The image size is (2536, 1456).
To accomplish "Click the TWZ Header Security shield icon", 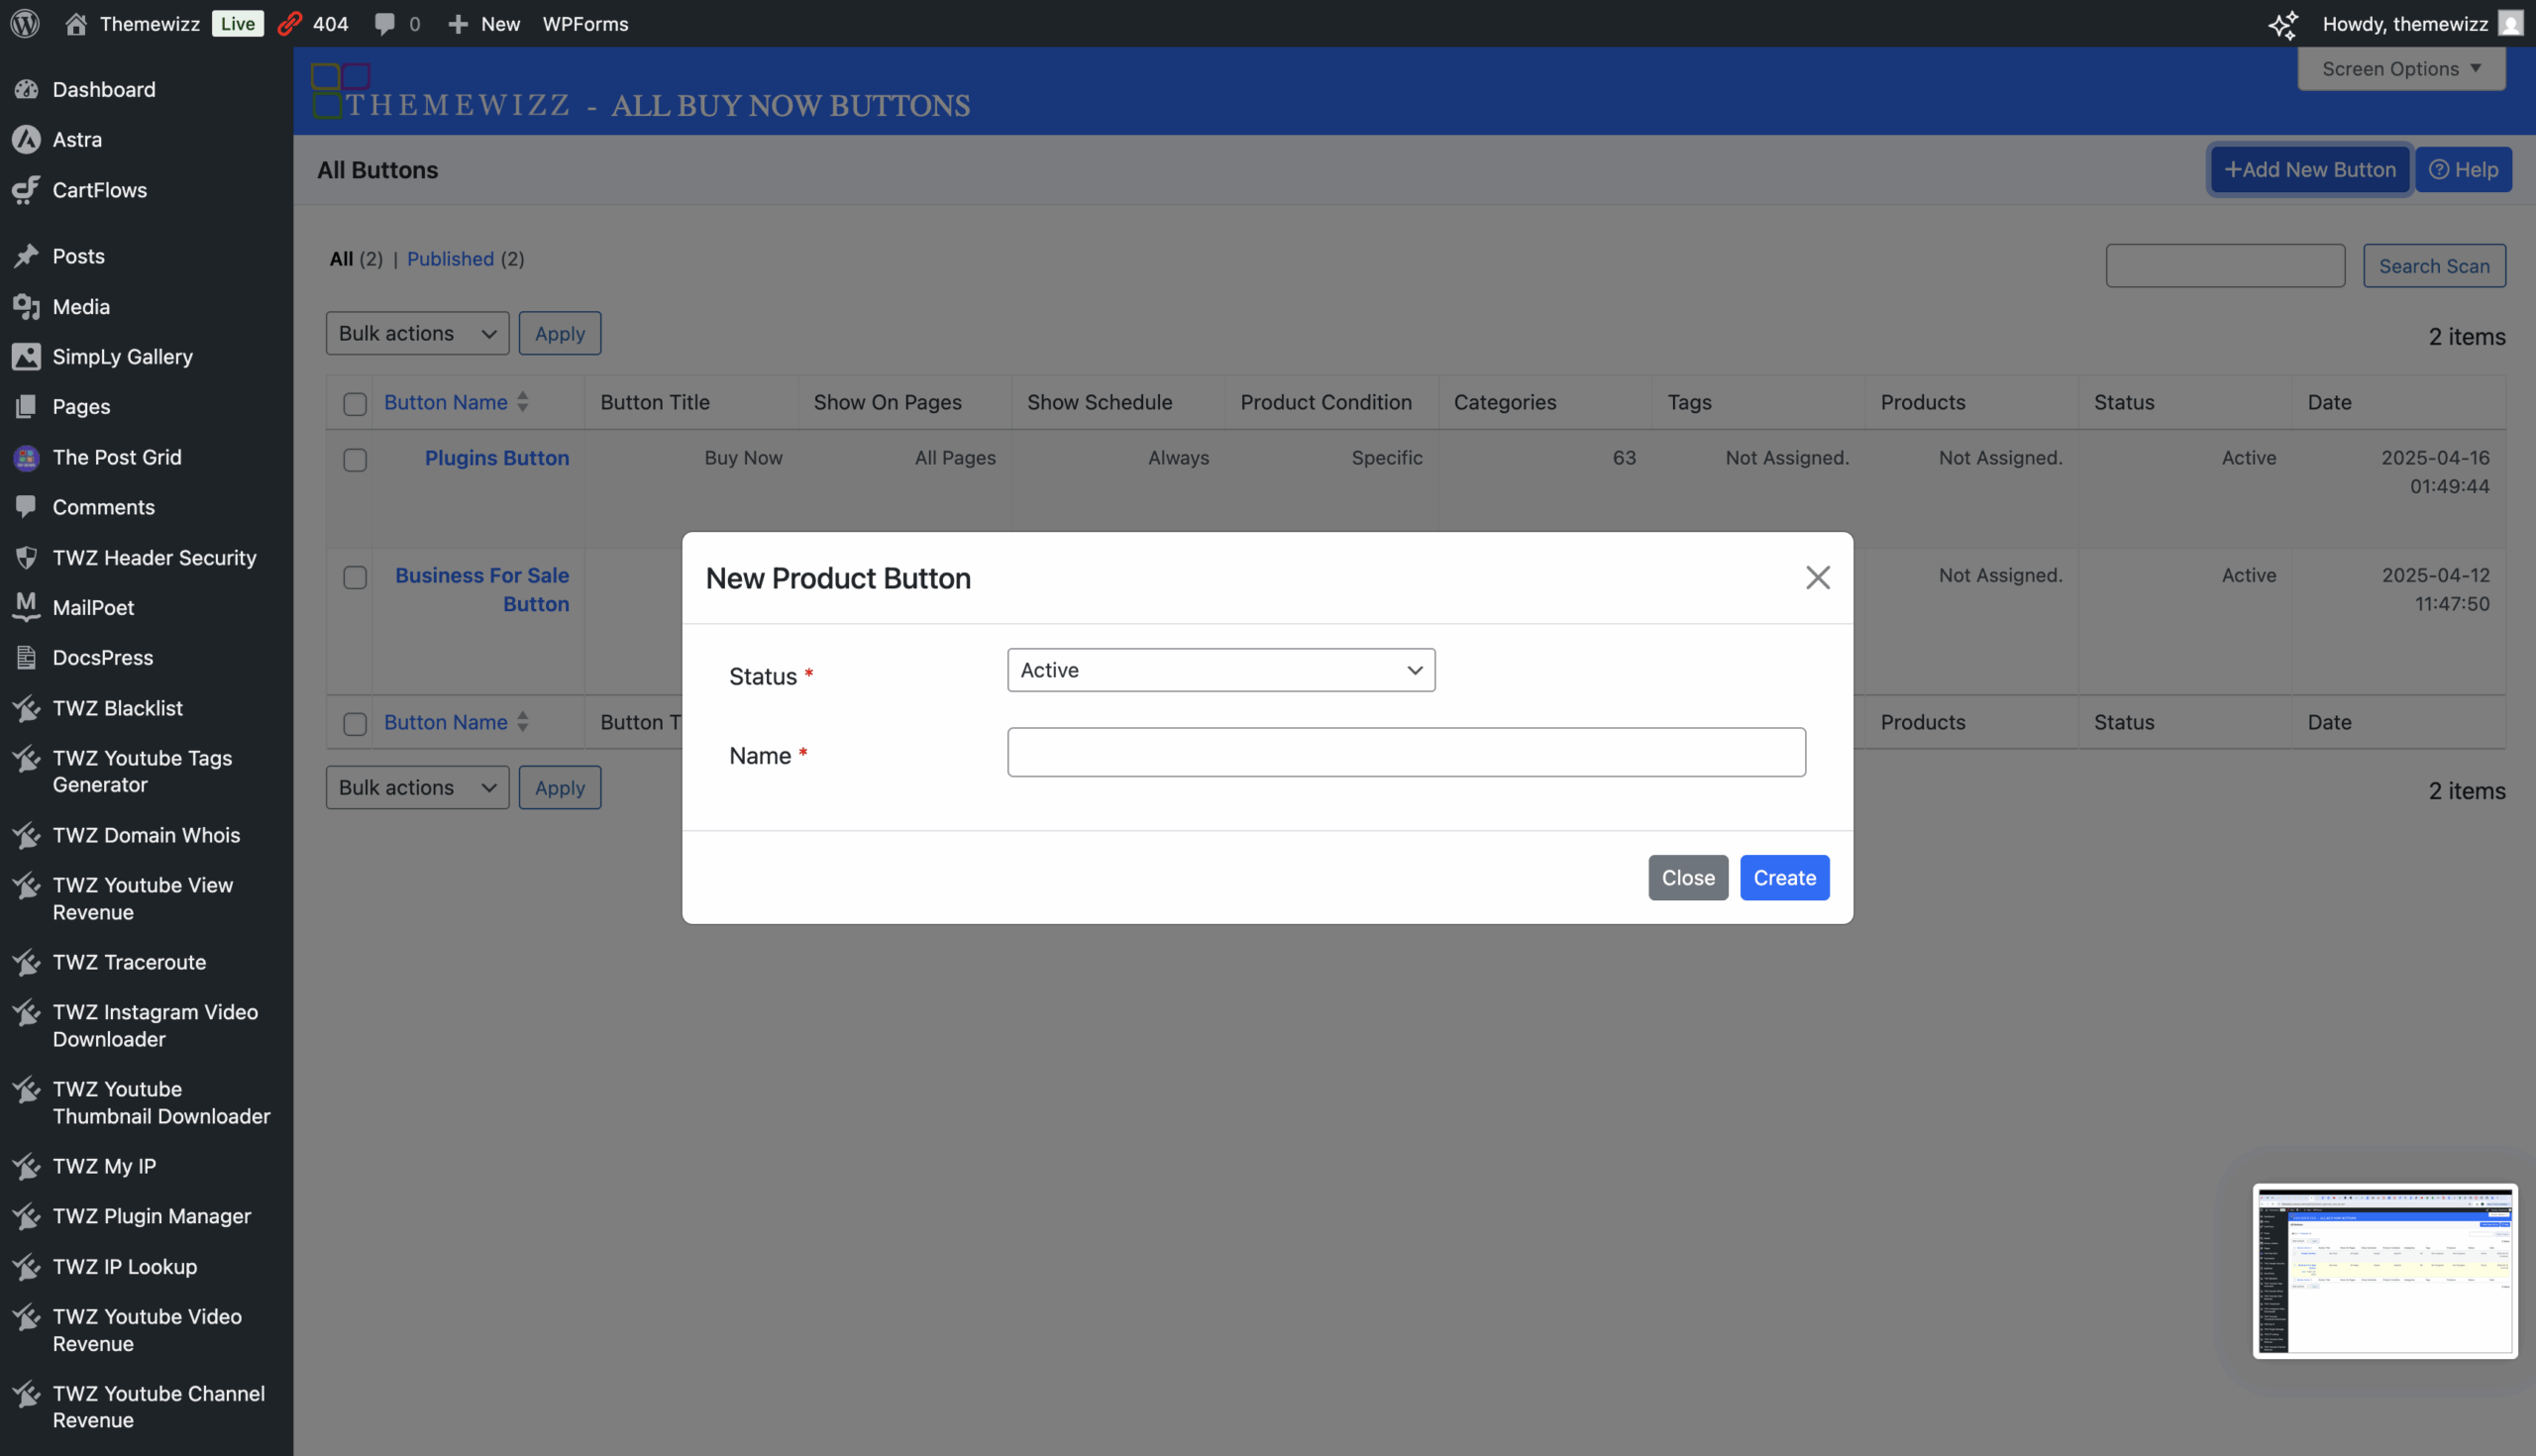I will (26, 557).
